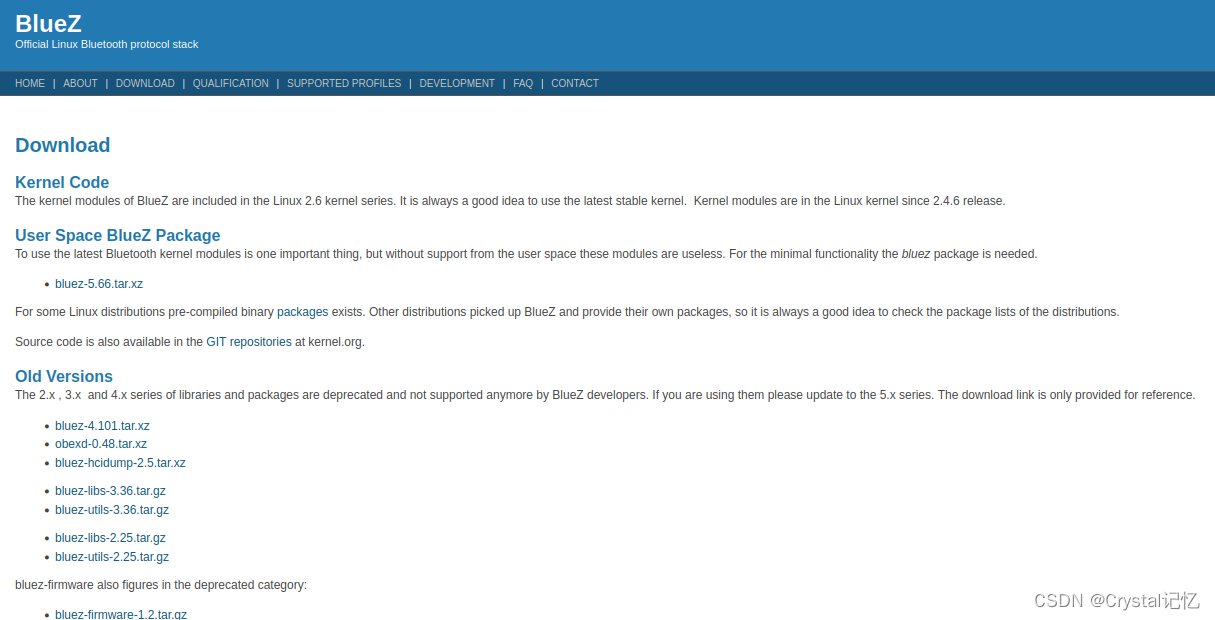This screenshot has height=620, width=1215.
Task: Click the Old Versions heading
Action: (64, 376)
